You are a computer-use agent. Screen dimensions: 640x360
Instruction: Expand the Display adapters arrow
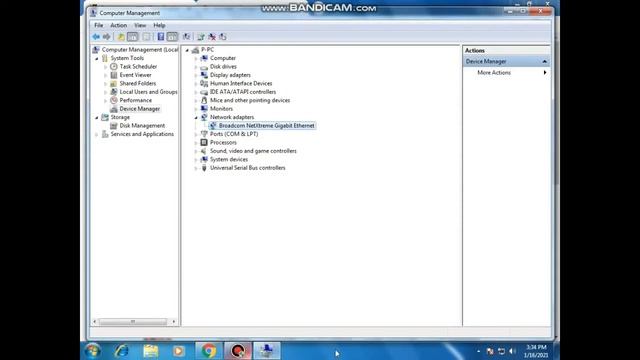[196, 75]
